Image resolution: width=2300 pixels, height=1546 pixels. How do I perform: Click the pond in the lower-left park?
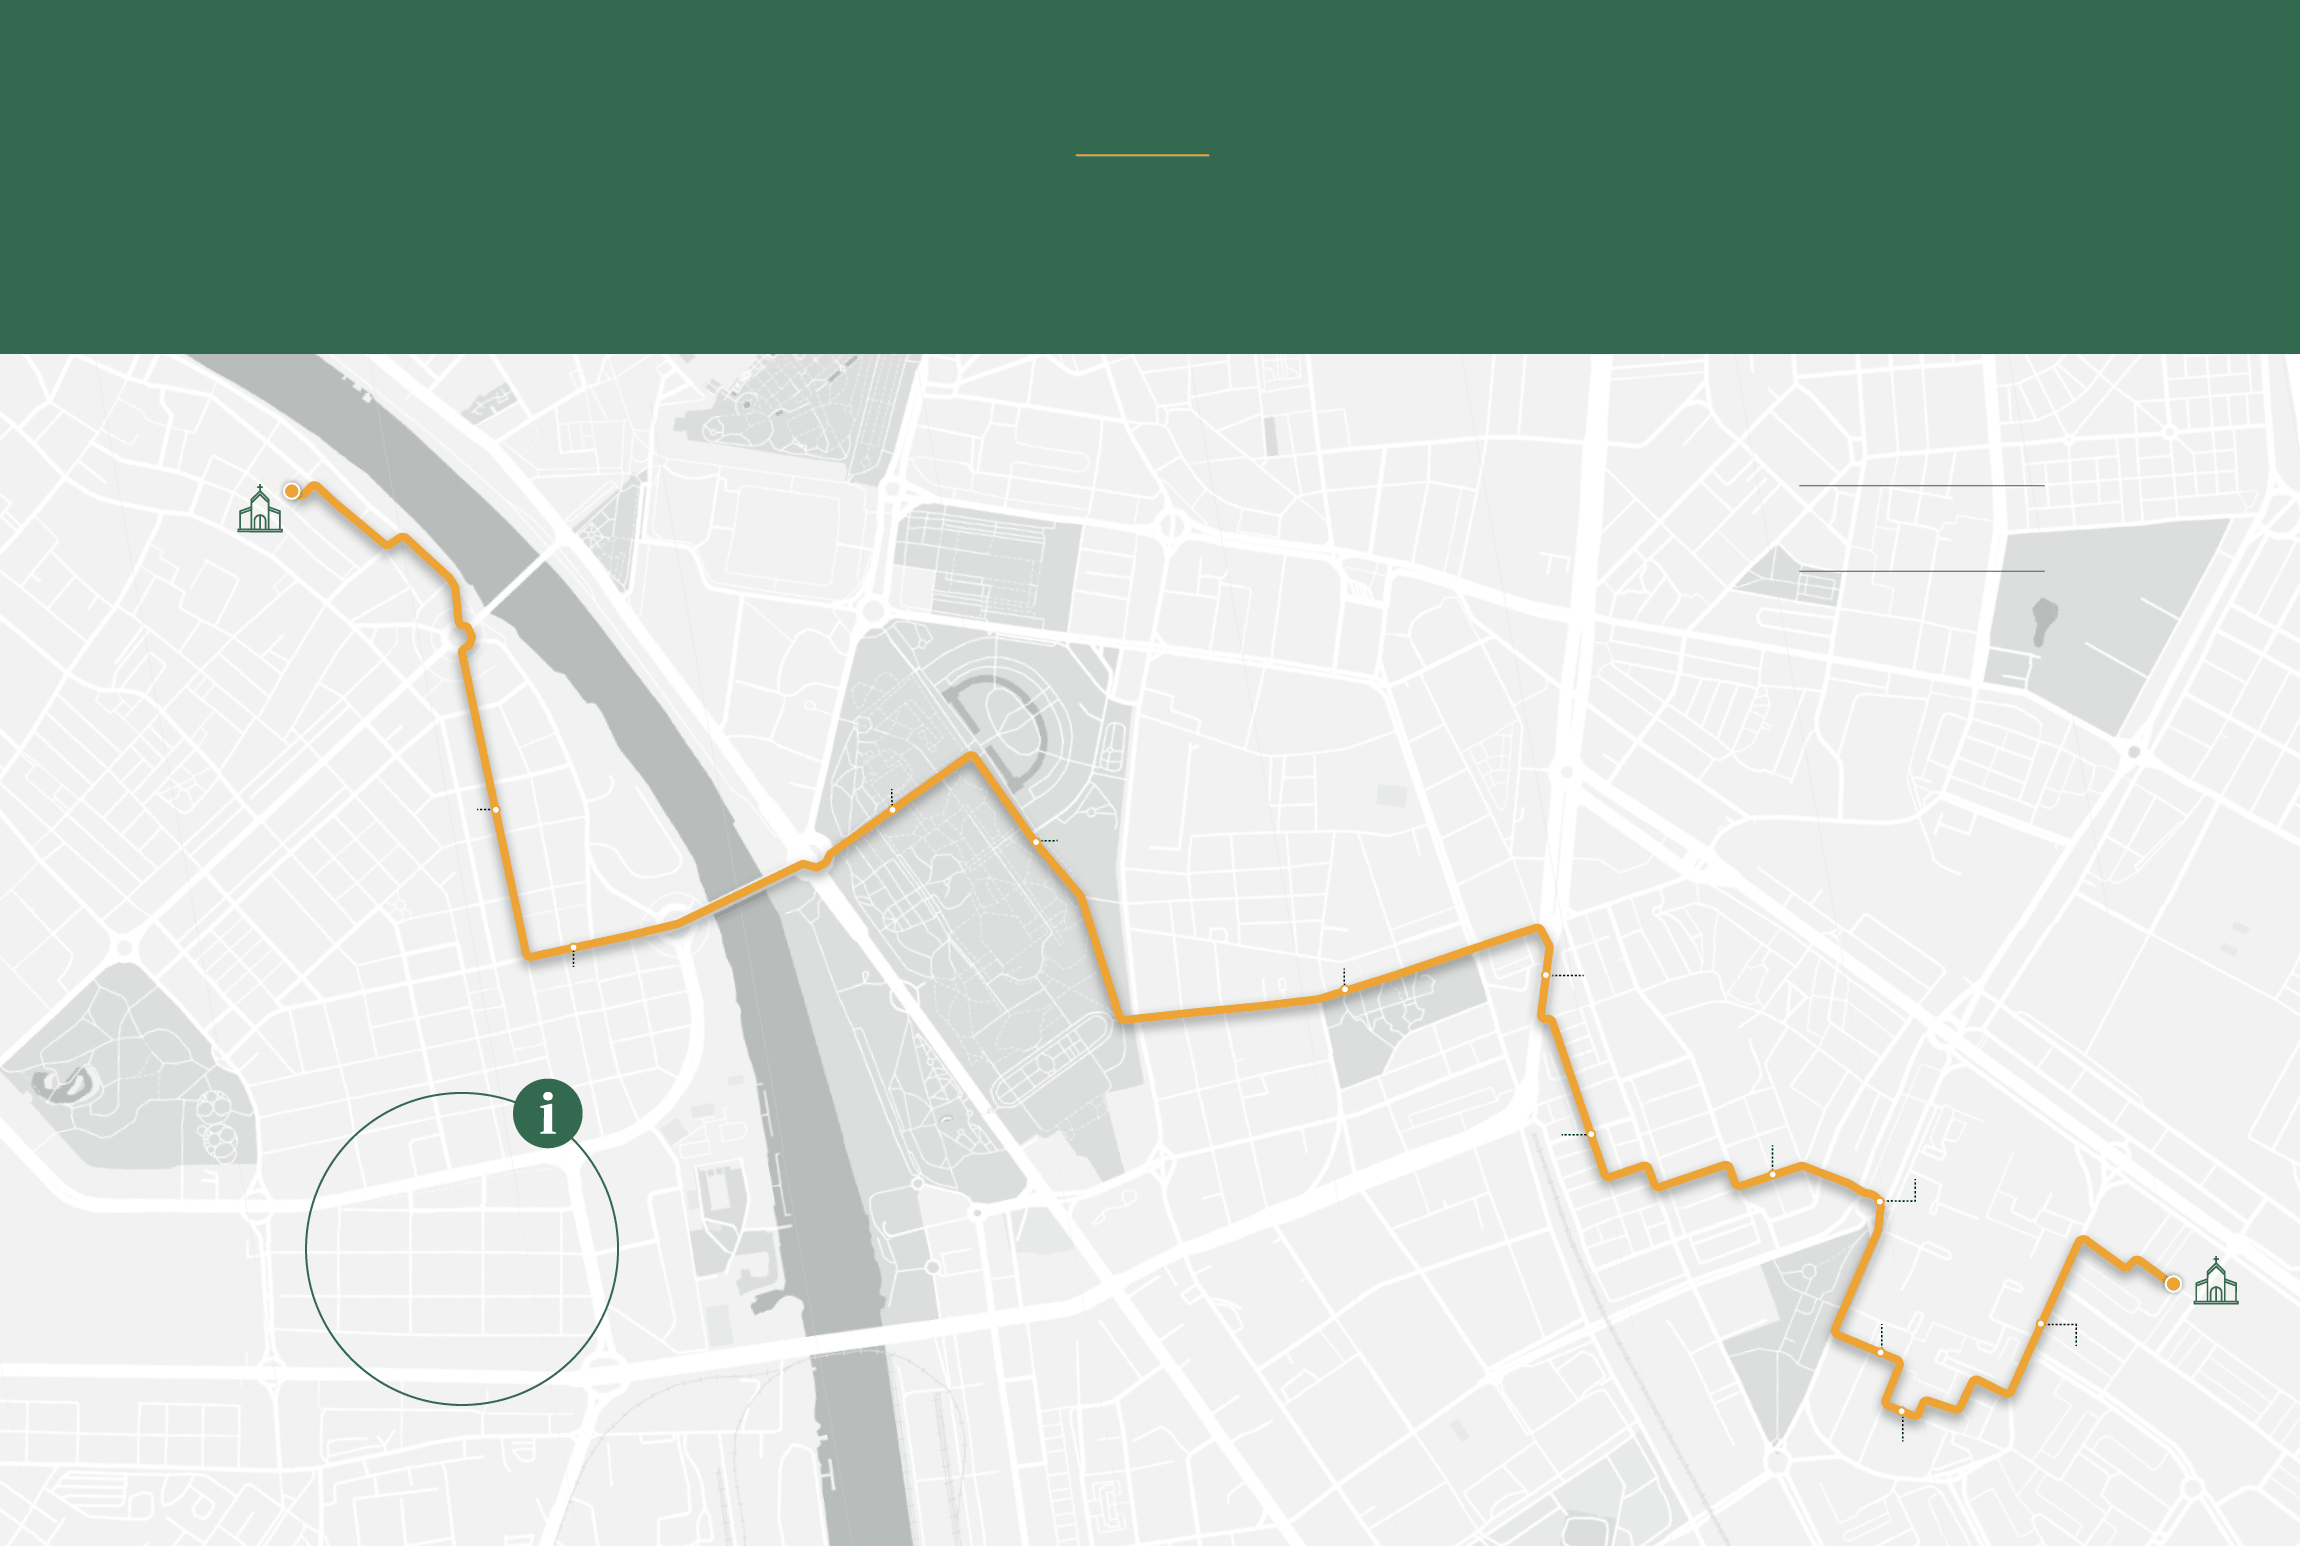coord(65,1083)
